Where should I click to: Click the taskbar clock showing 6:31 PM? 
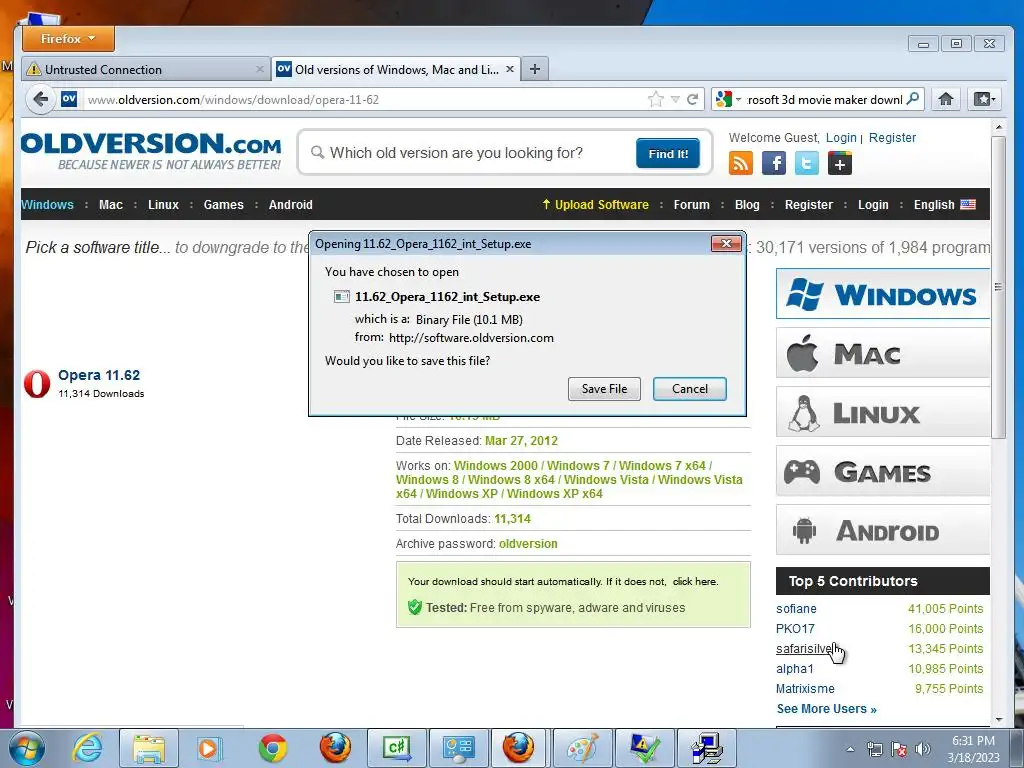[973, 748]
